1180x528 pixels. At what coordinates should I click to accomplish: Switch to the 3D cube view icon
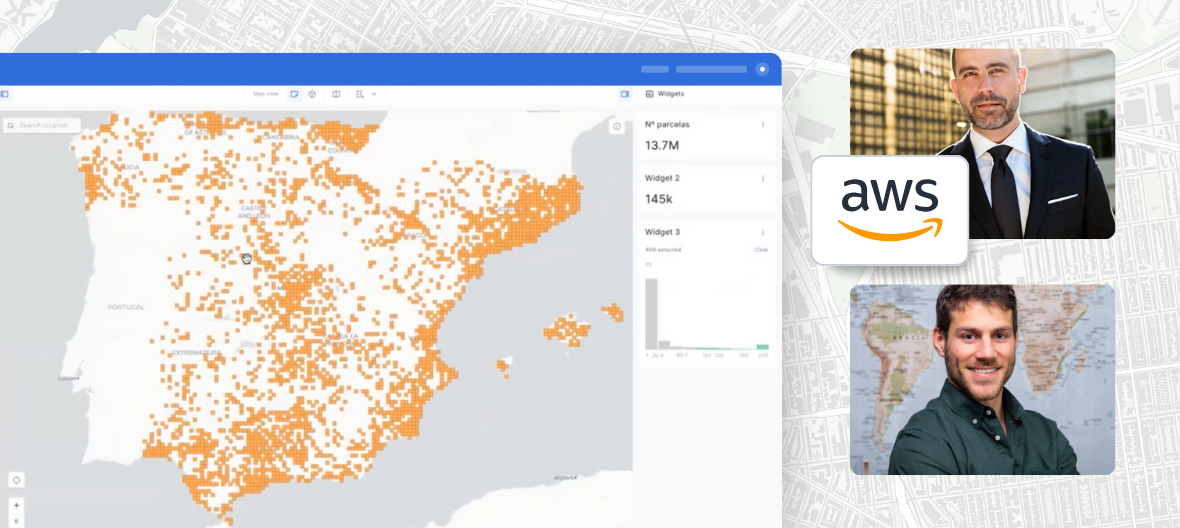(x=312, y=94)
